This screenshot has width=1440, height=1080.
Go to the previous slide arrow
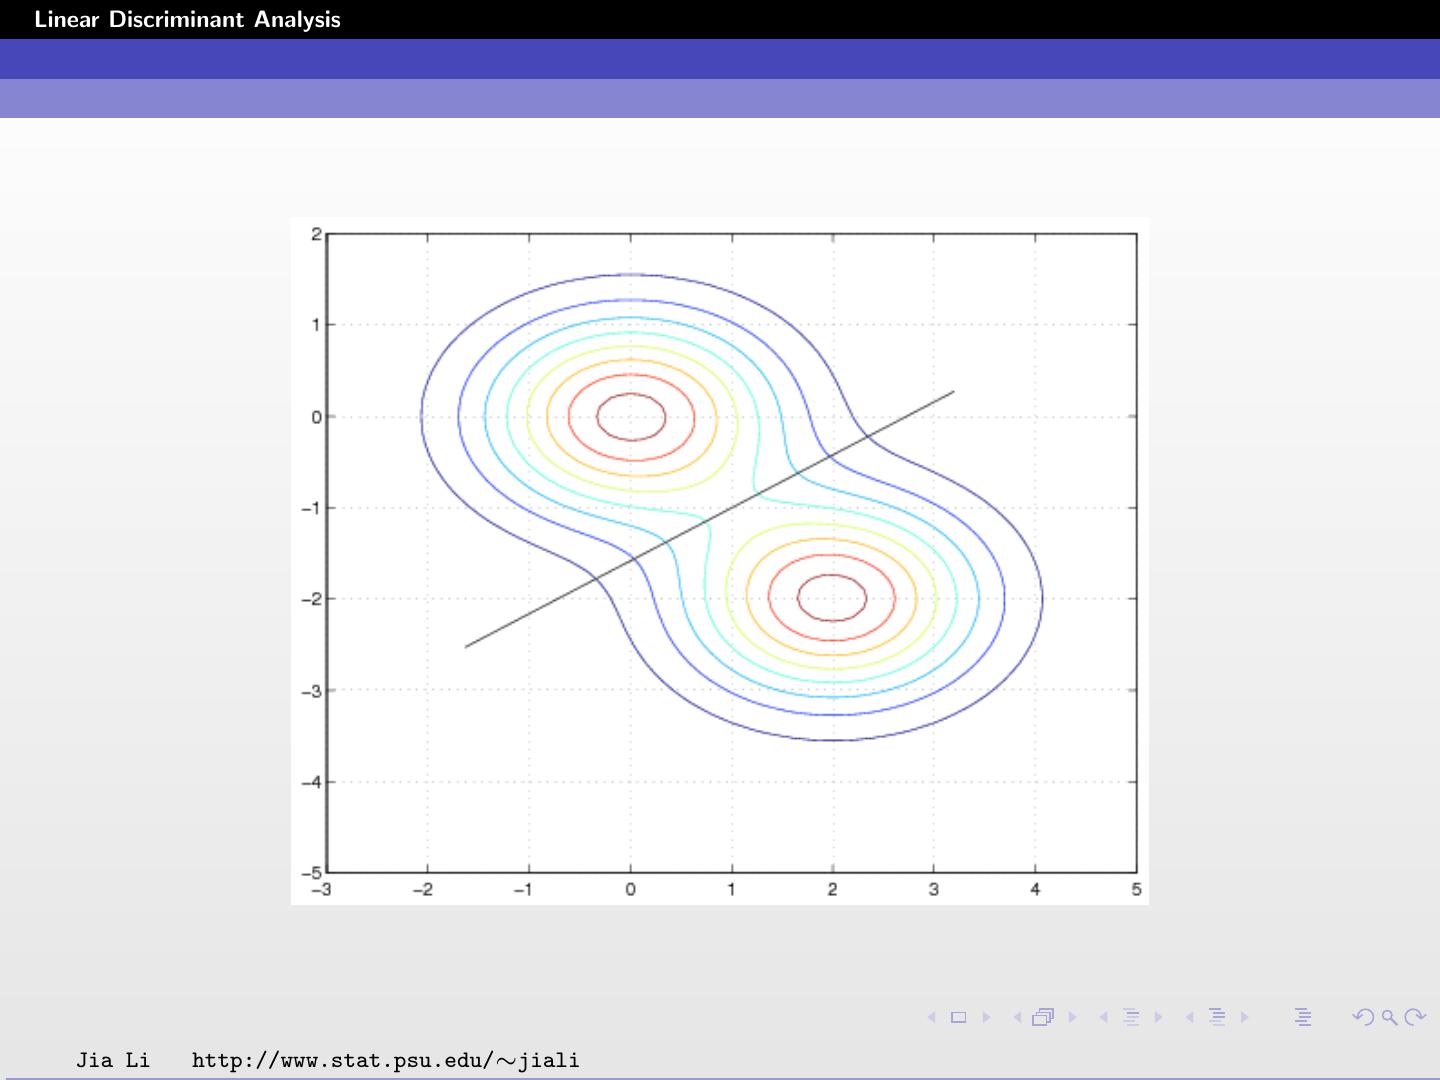click(931, 1016)
